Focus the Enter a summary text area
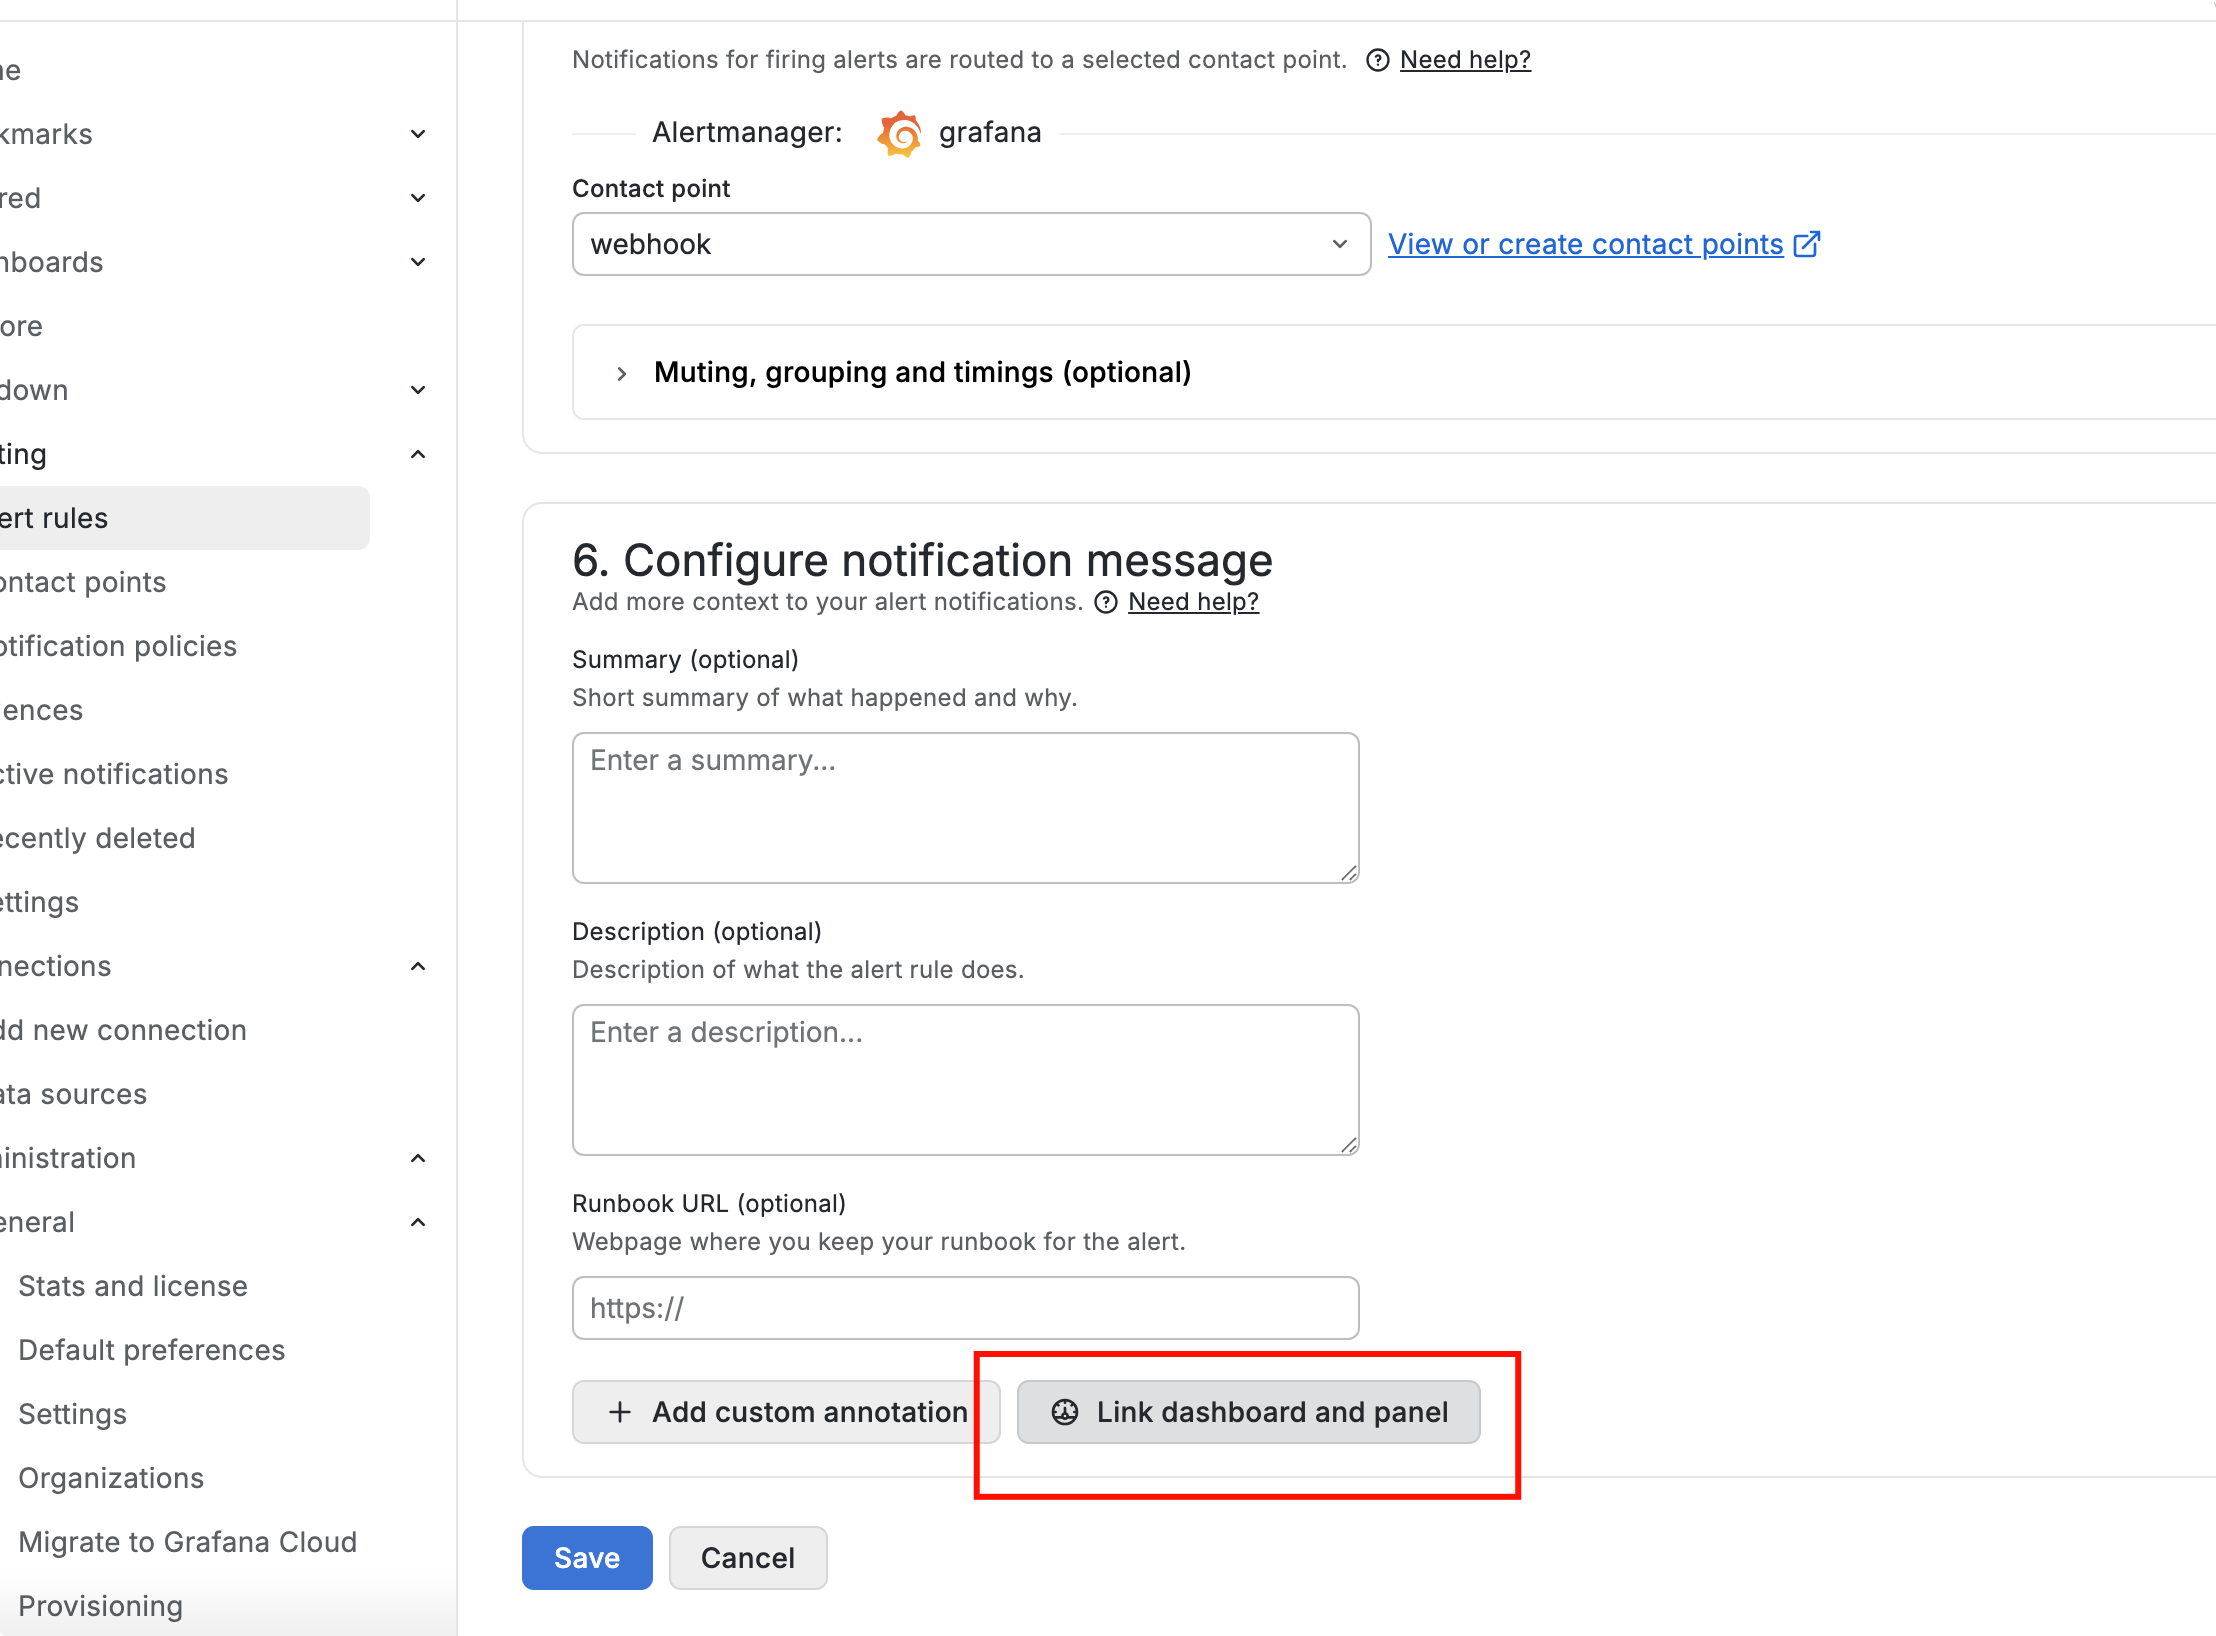The width and height of the screenshot is (2216, 1636). pyautogui.click(x=965, y=808)
